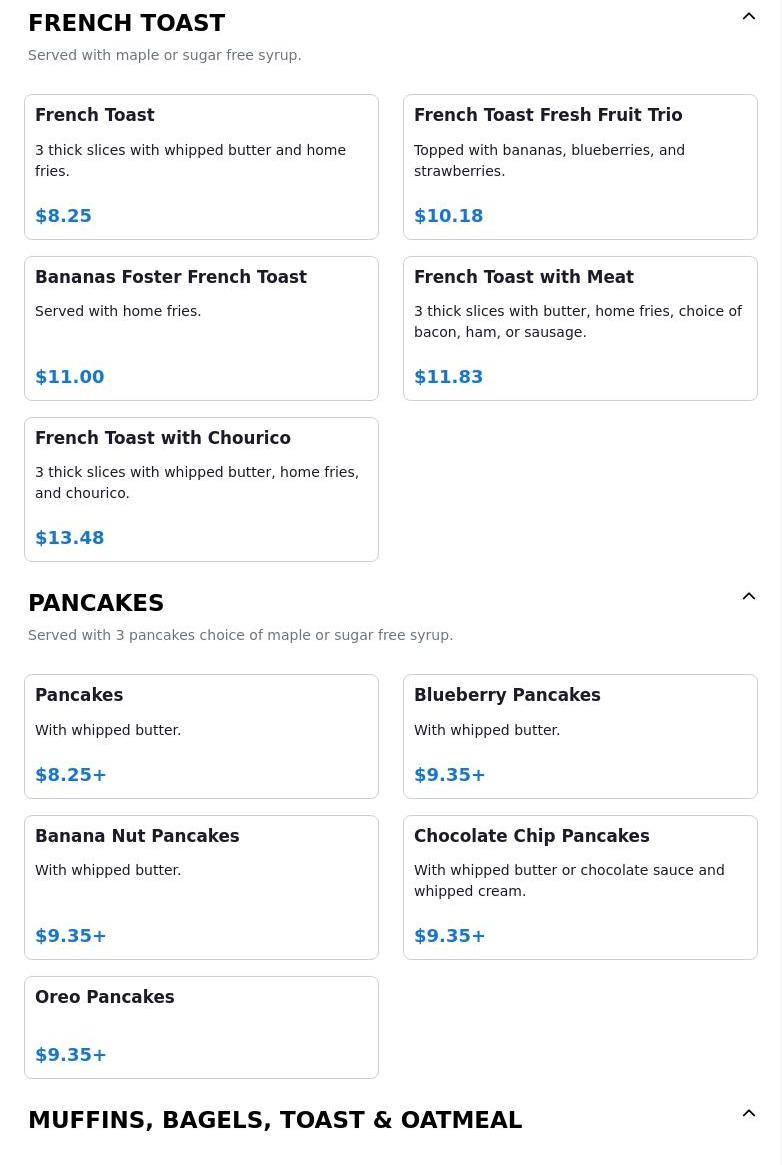Screen dimensions: 782x1165
Task: Click the $11.00 Bananas Foster price
Action: 70,377
